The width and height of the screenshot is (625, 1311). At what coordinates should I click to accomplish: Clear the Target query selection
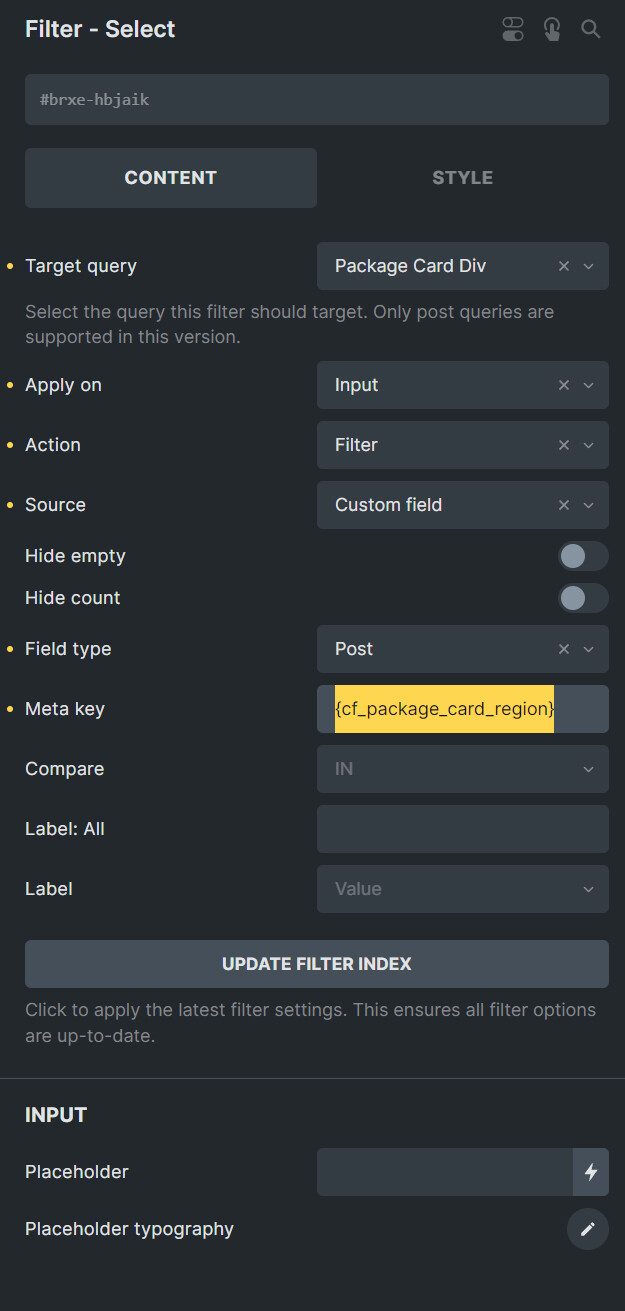564,266
